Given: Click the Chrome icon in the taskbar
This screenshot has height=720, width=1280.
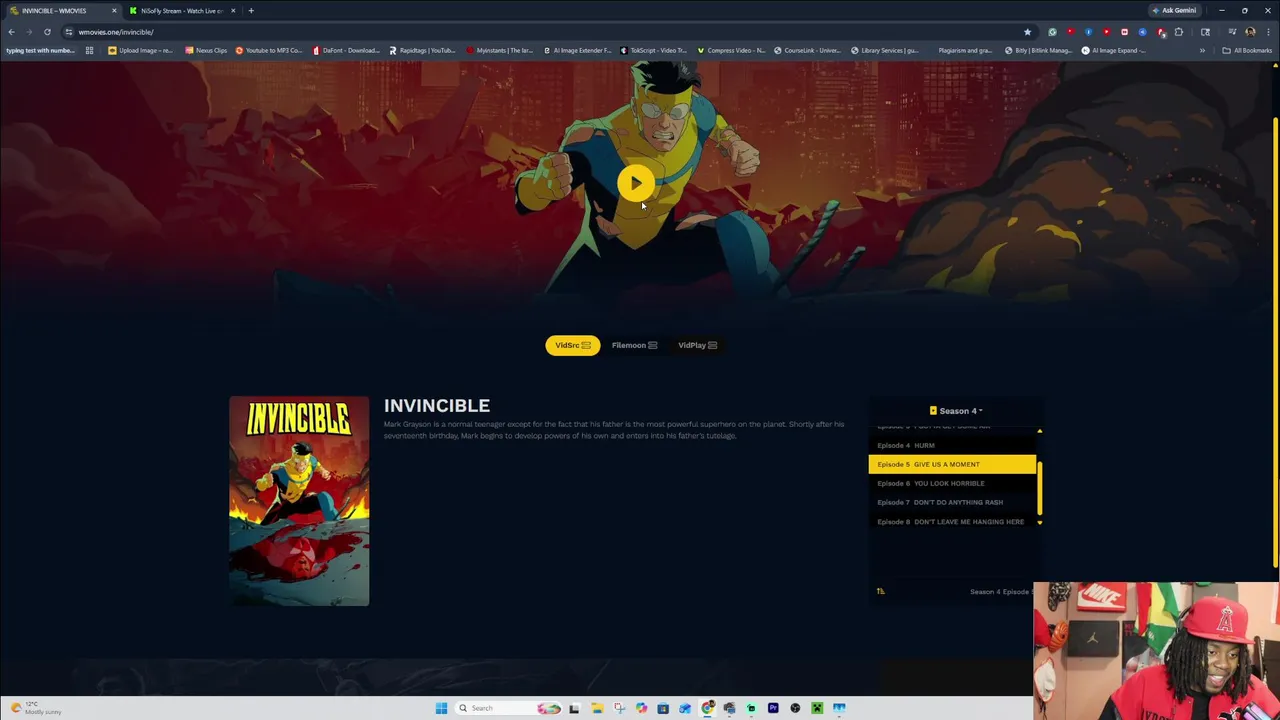Looking at the screenshot, I should [x=708, y=708].
